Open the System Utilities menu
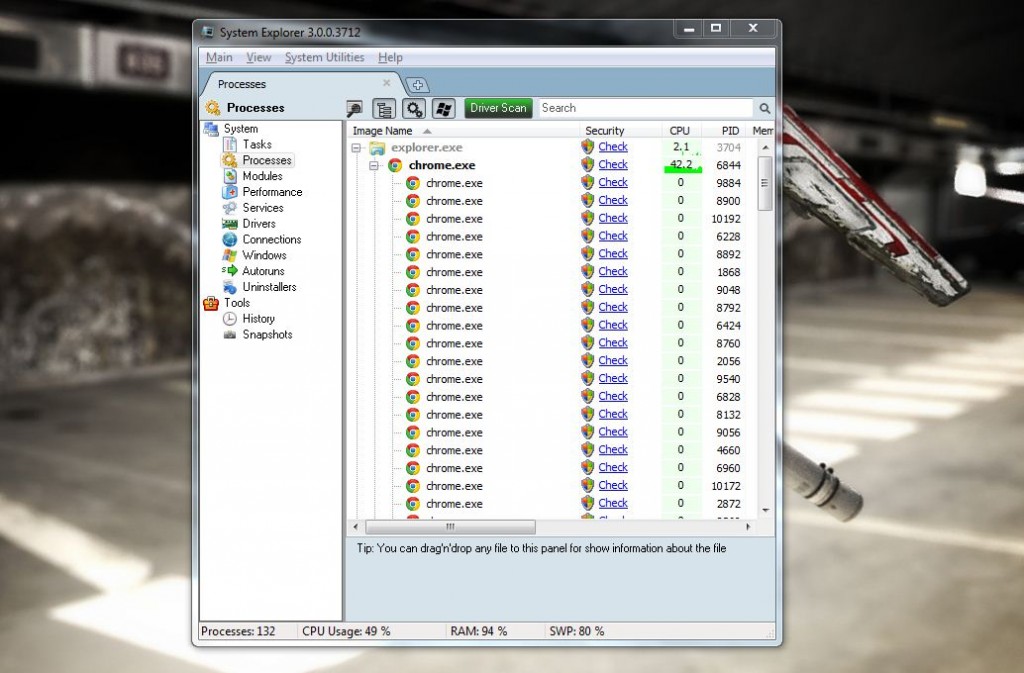Image resolution: width=1024 pixels, height=673 pixels. 325,57
